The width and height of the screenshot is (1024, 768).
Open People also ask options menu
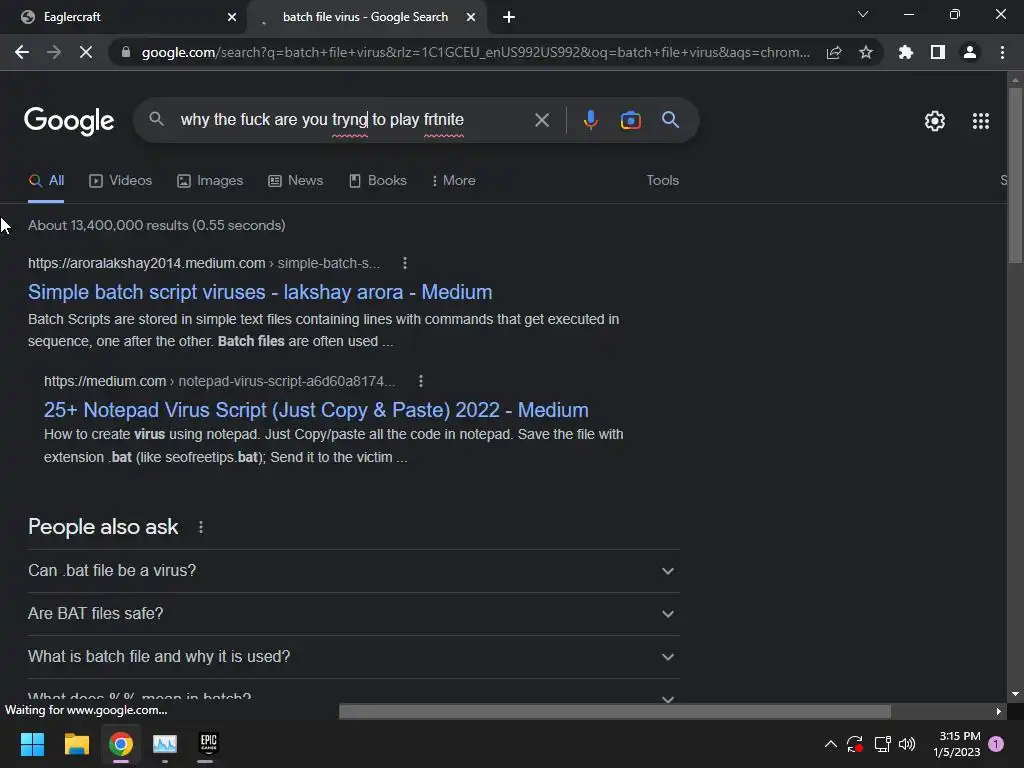(x=200, y=527)
